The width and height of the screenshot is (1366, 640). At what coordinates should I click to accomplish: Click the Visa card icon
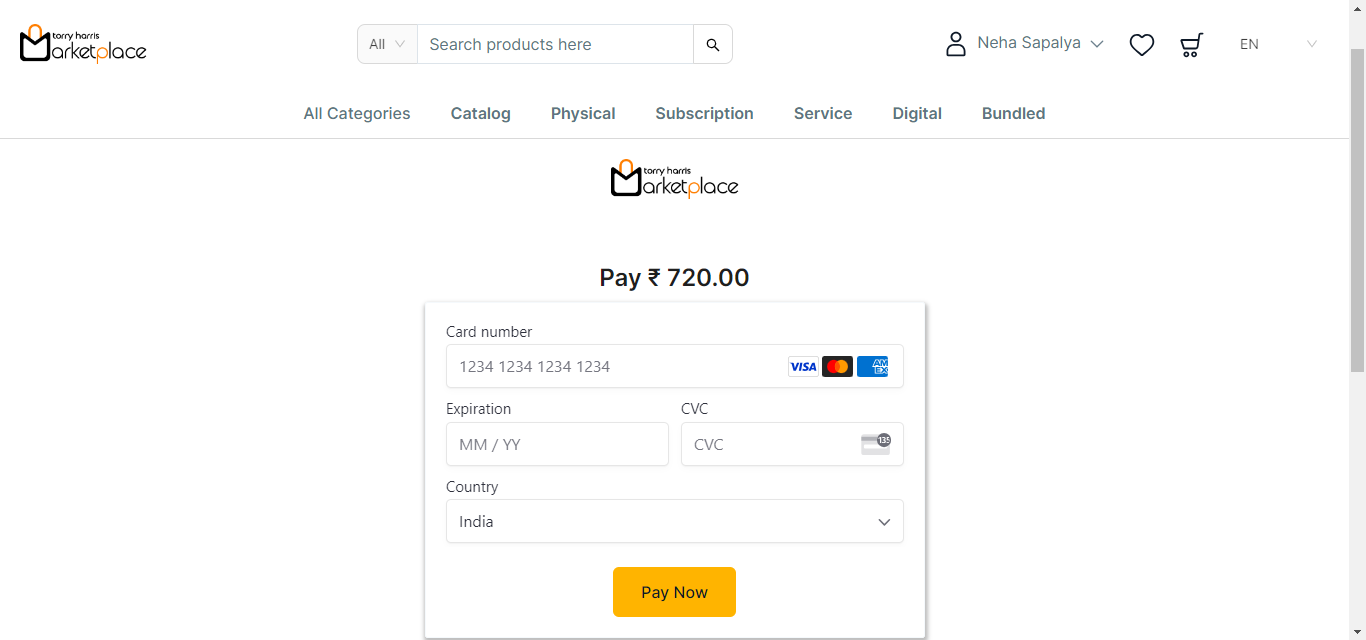tap(803, 367)
